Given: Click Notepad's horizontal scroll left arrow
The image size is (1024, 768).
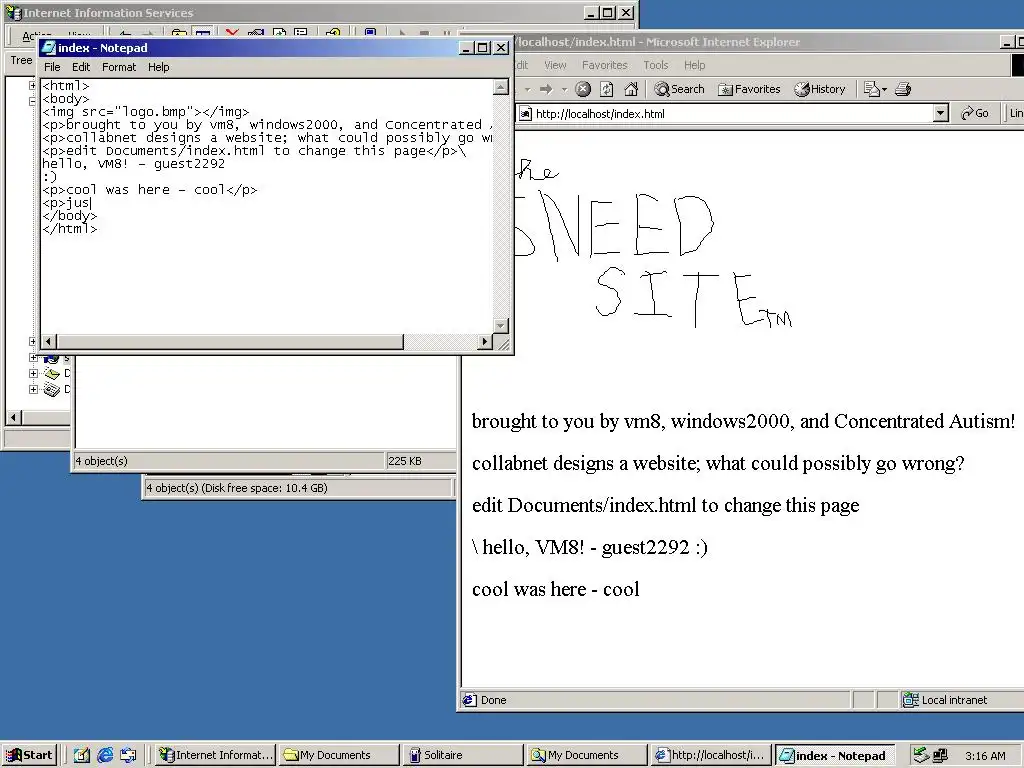Looking at the screenshot, I should coord(48,341).
